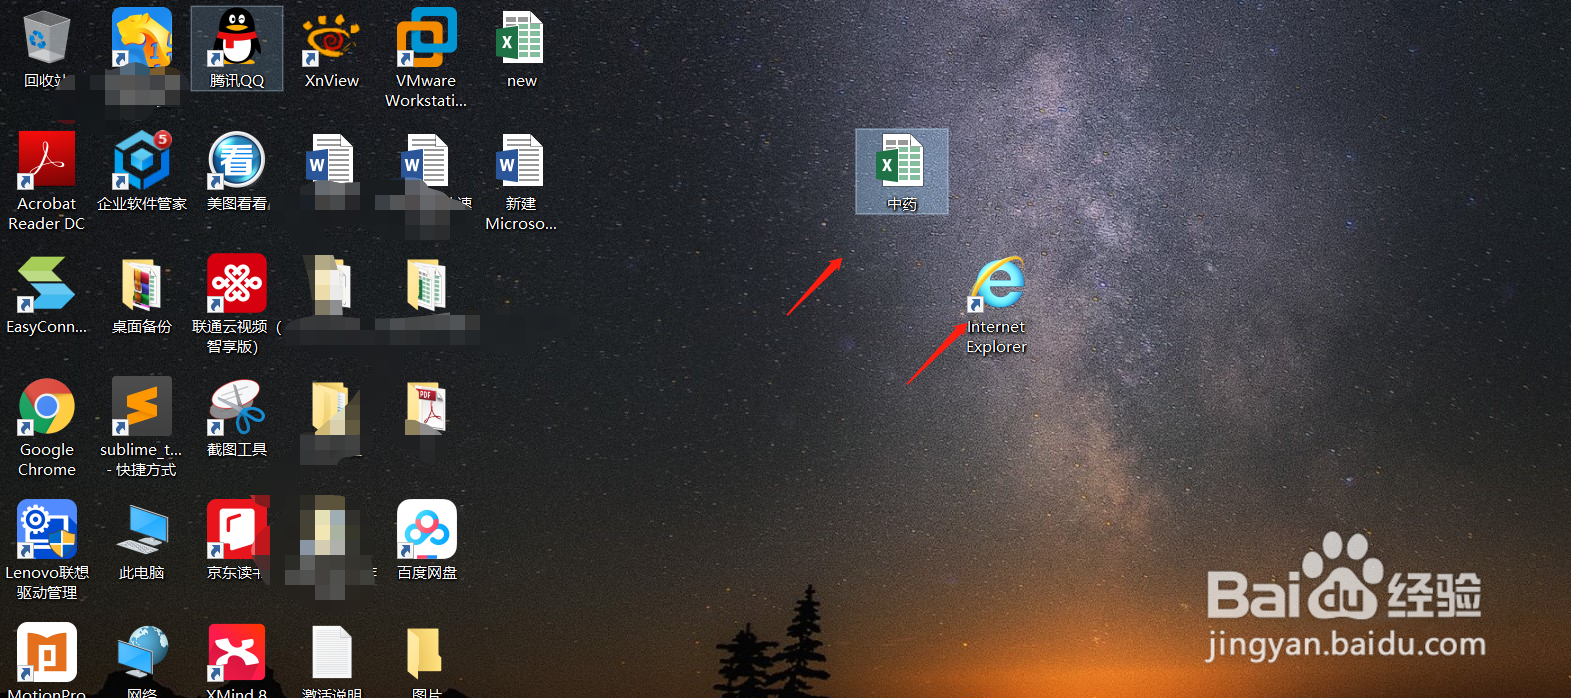The height and width of the screenshot is (698, 1571).
Task: Open the 图片 folder
Action: pyautogui.click(x=426, y=660)
